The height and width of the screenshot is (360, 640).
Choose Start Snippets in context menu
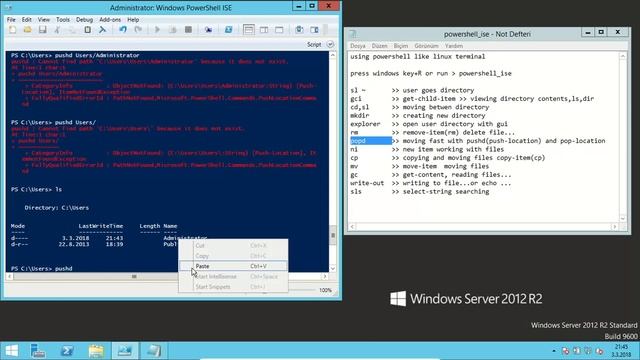[x=233, y=287]
